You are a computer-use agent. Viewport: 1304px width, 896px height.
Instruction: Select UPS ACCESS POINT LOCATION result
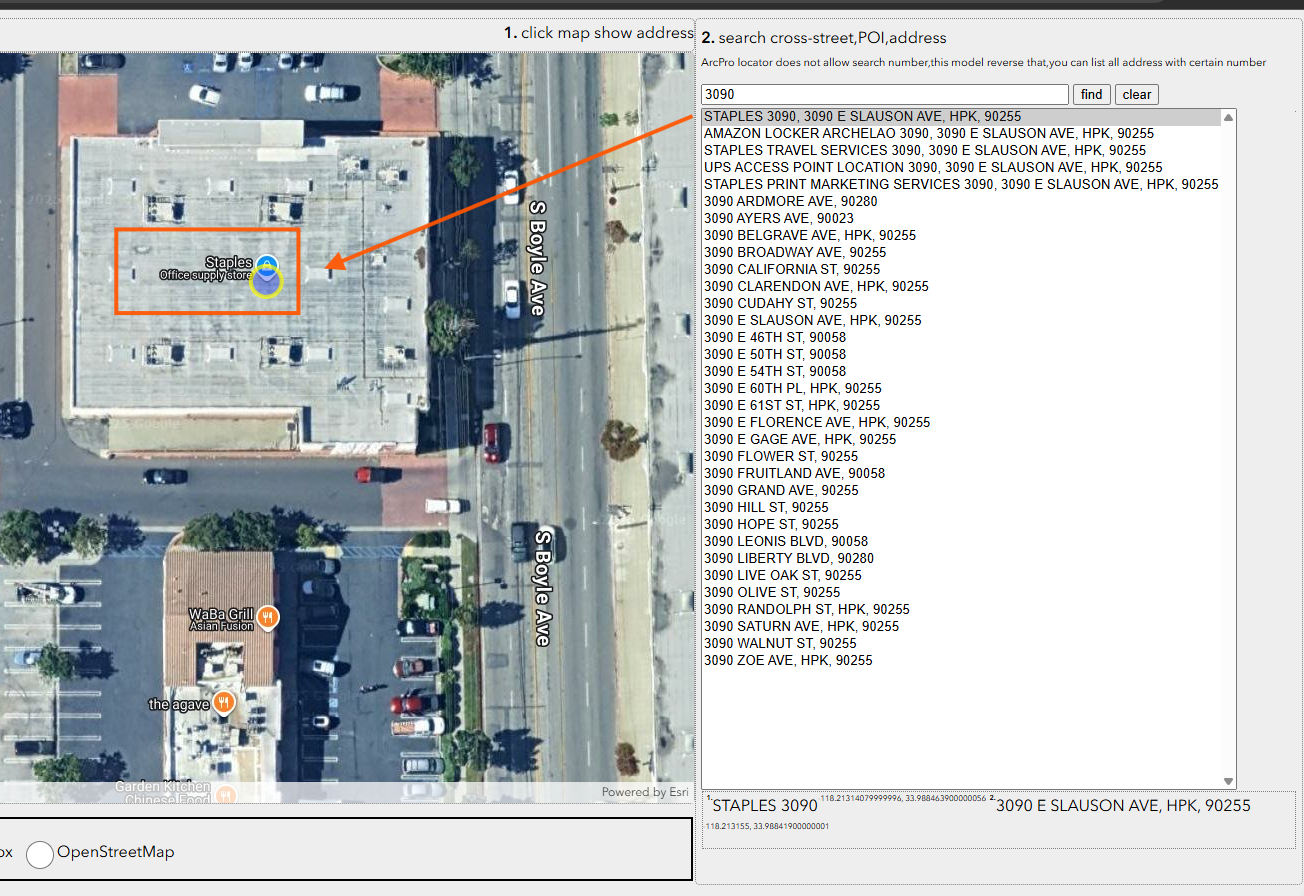932,168
